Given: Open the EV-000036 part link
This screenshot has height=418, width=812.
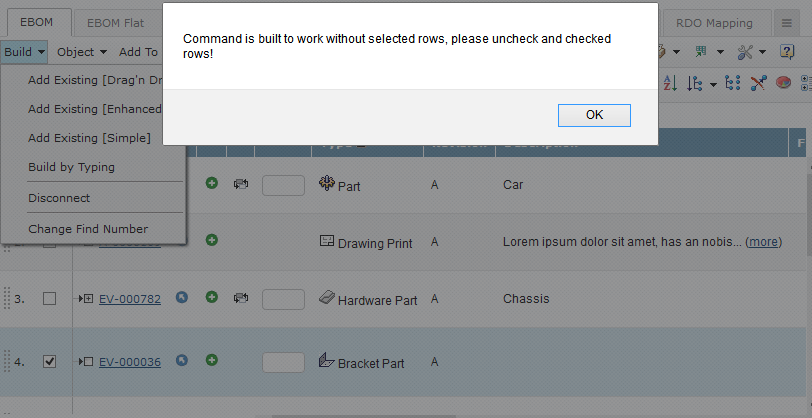Looking at the screenshot, I should (x=129, y=362).
